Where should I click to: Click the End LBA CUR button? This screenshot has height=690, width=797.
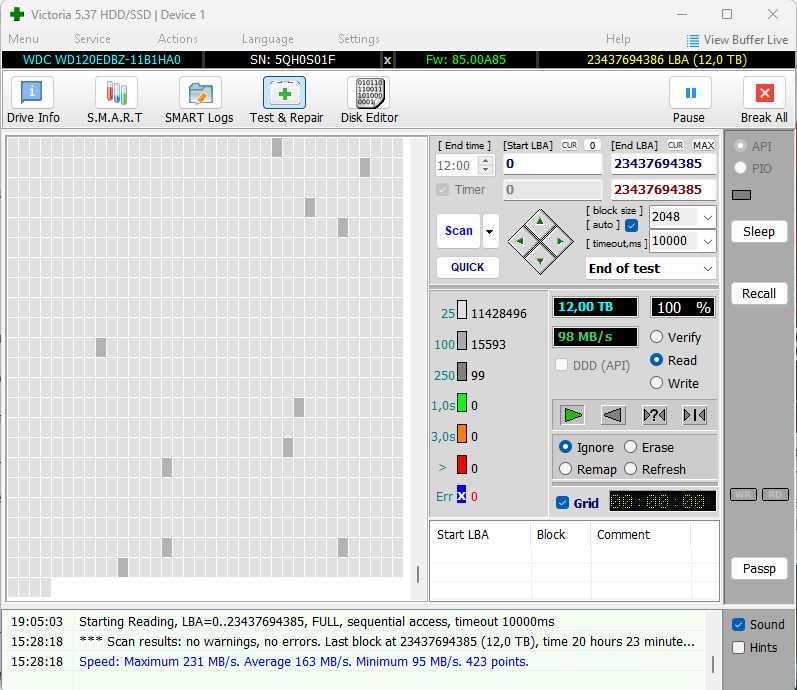[676, 145]
